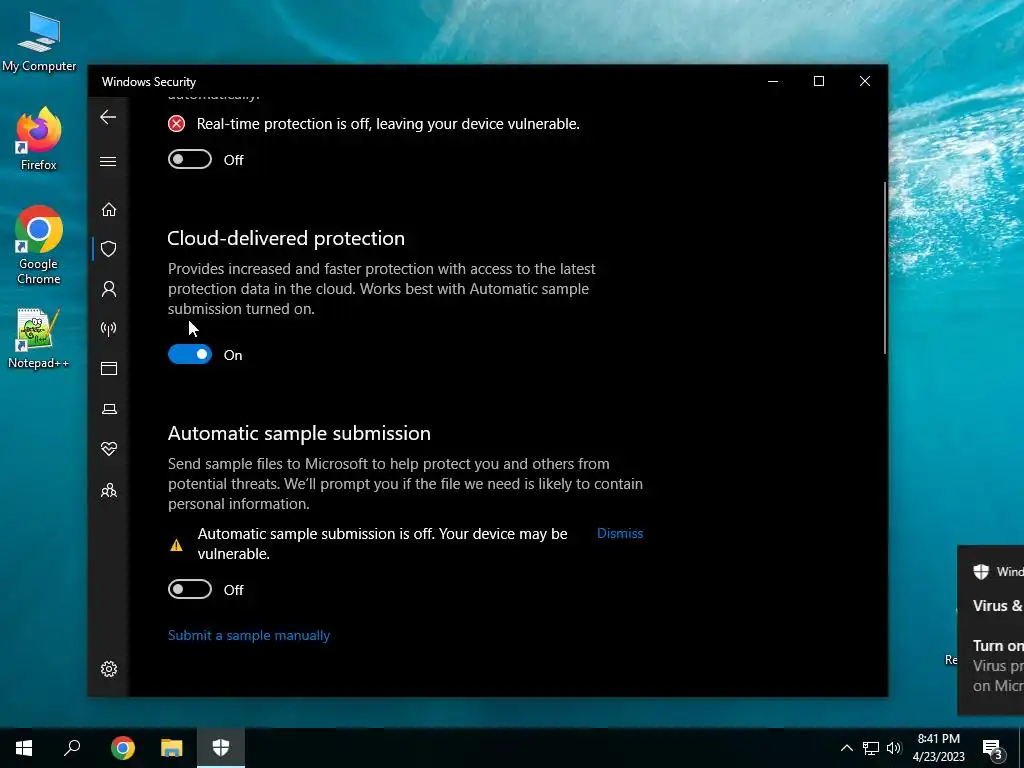1024x768 pixels.
Task: Open the clock showing 8:41 PM
Action: click(938, 748)
